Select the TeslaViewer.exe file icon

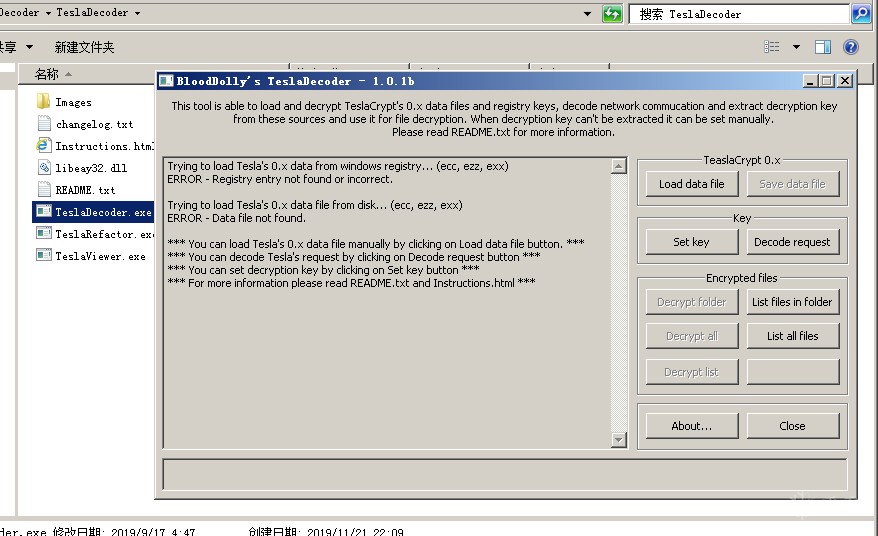click(x=44, y=255)
